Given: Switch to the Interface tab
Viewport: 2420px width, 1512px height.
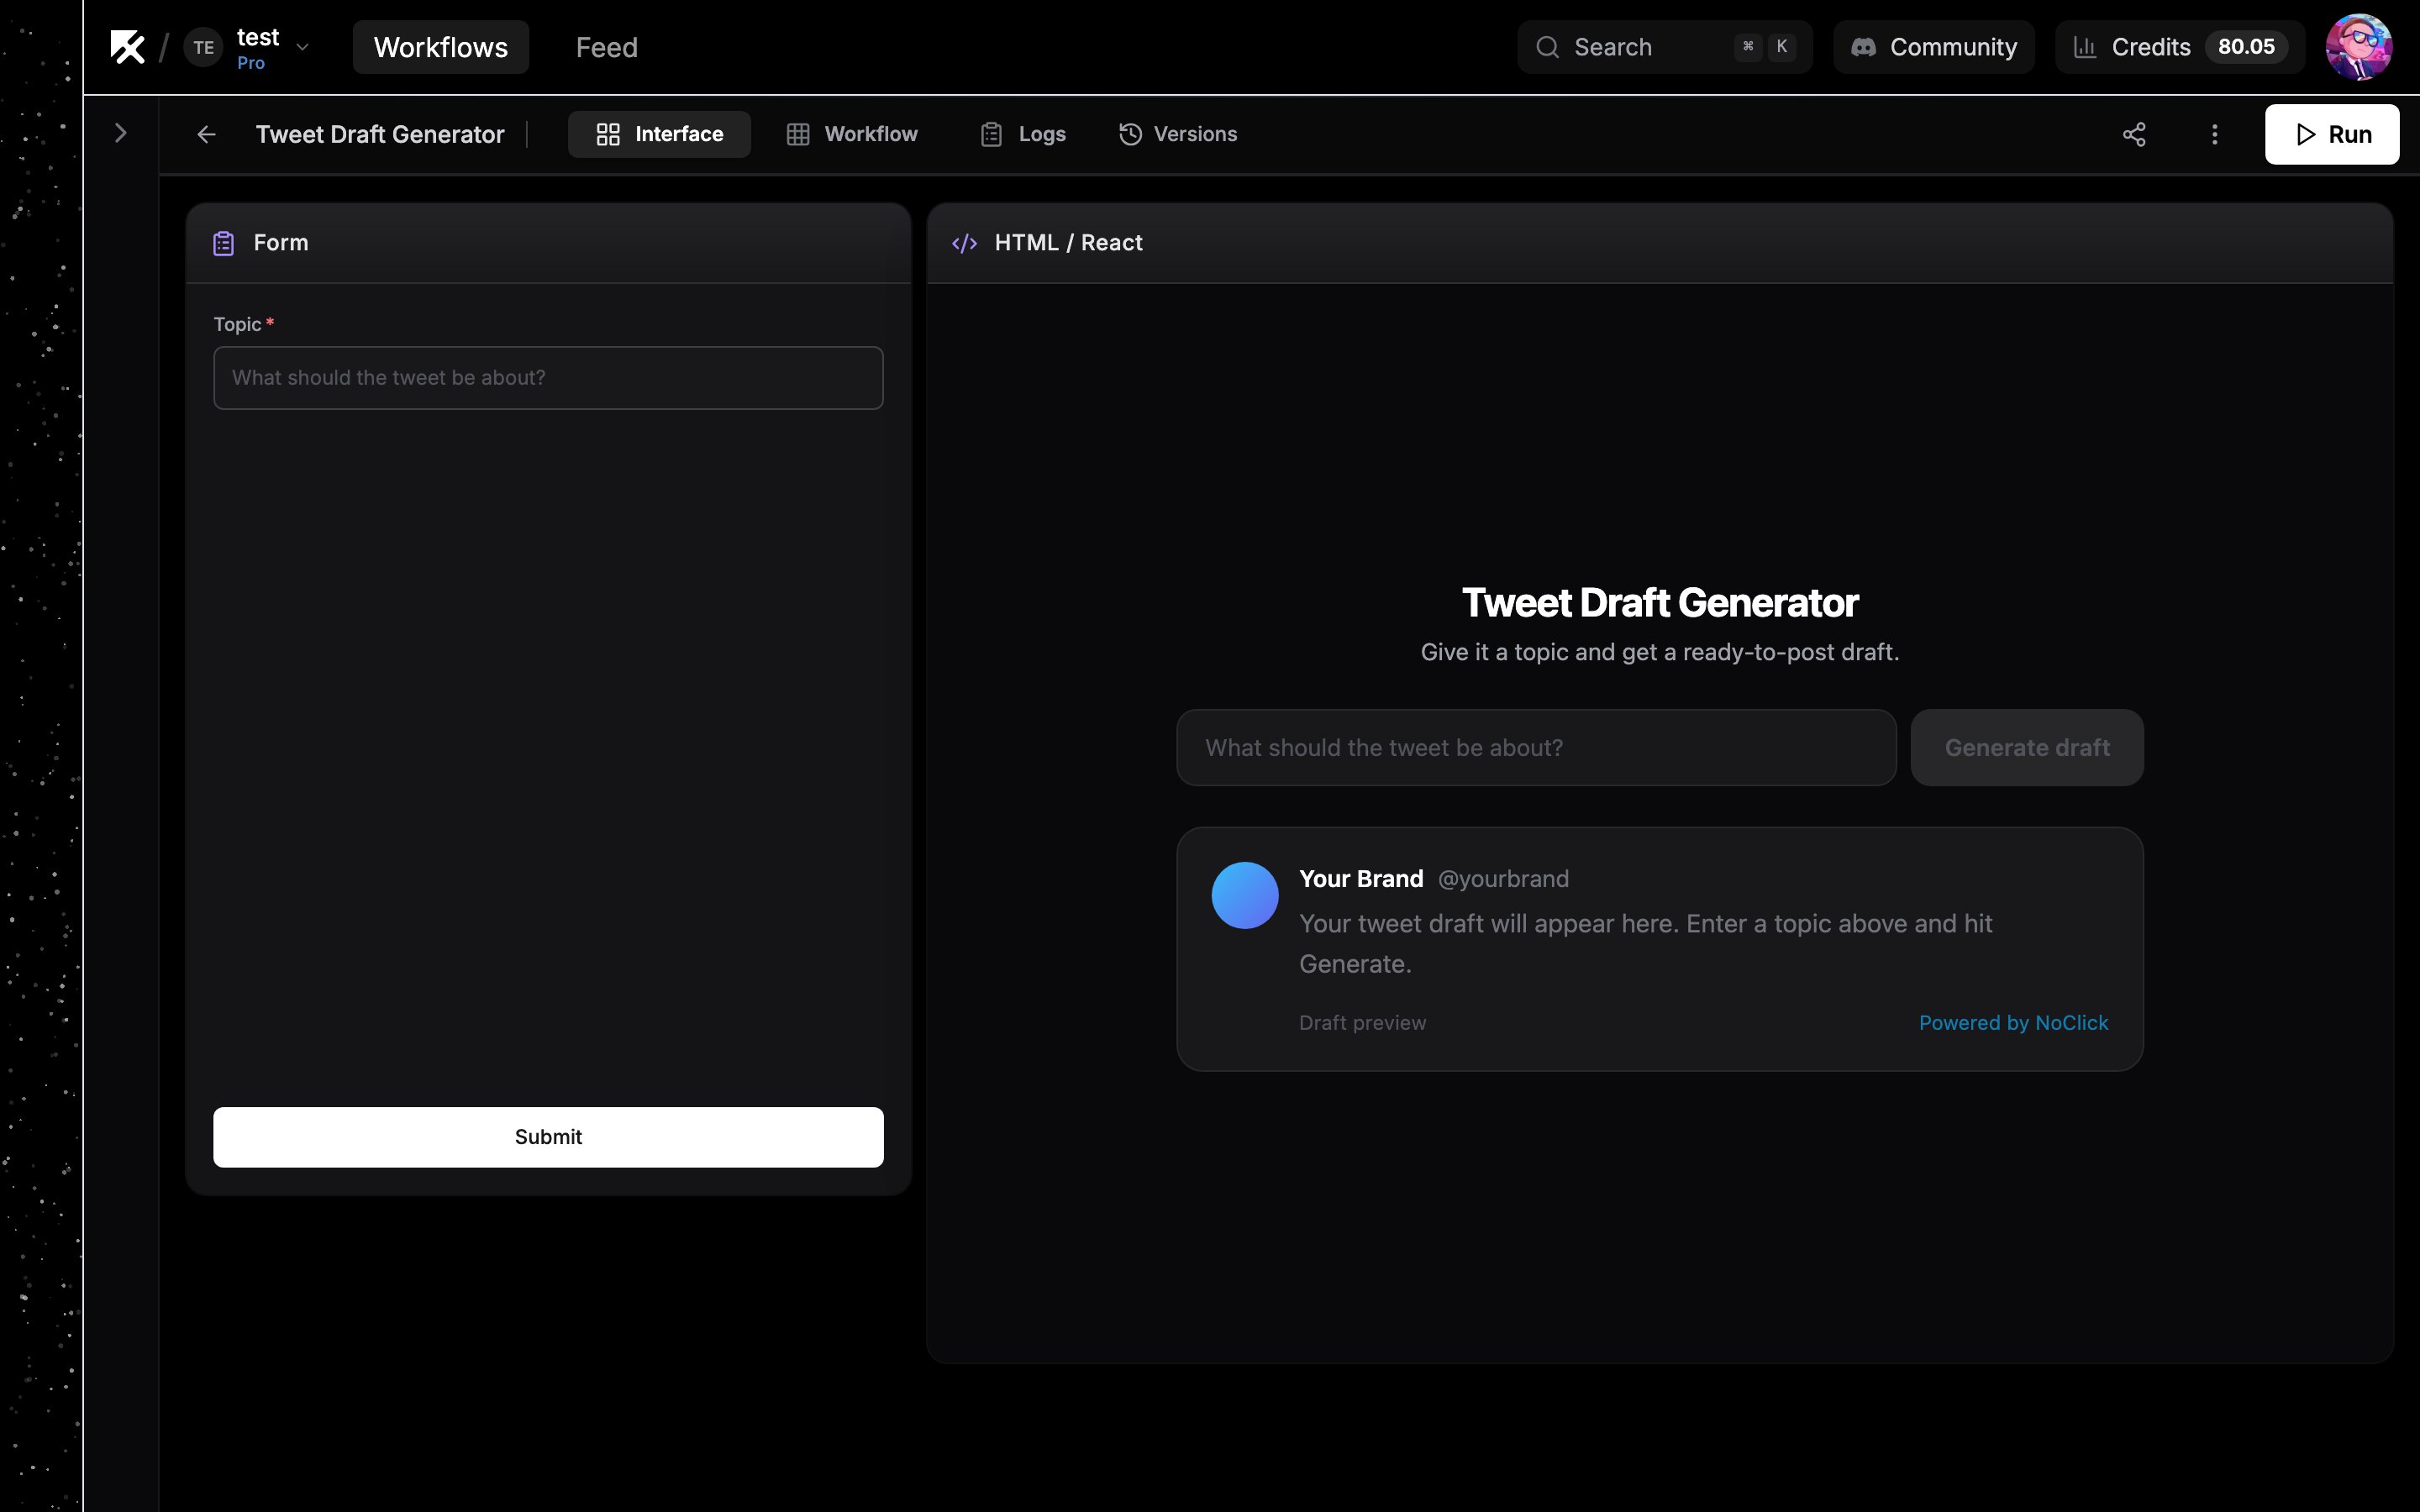Looking at the screenshot, I should pos(659,134).
